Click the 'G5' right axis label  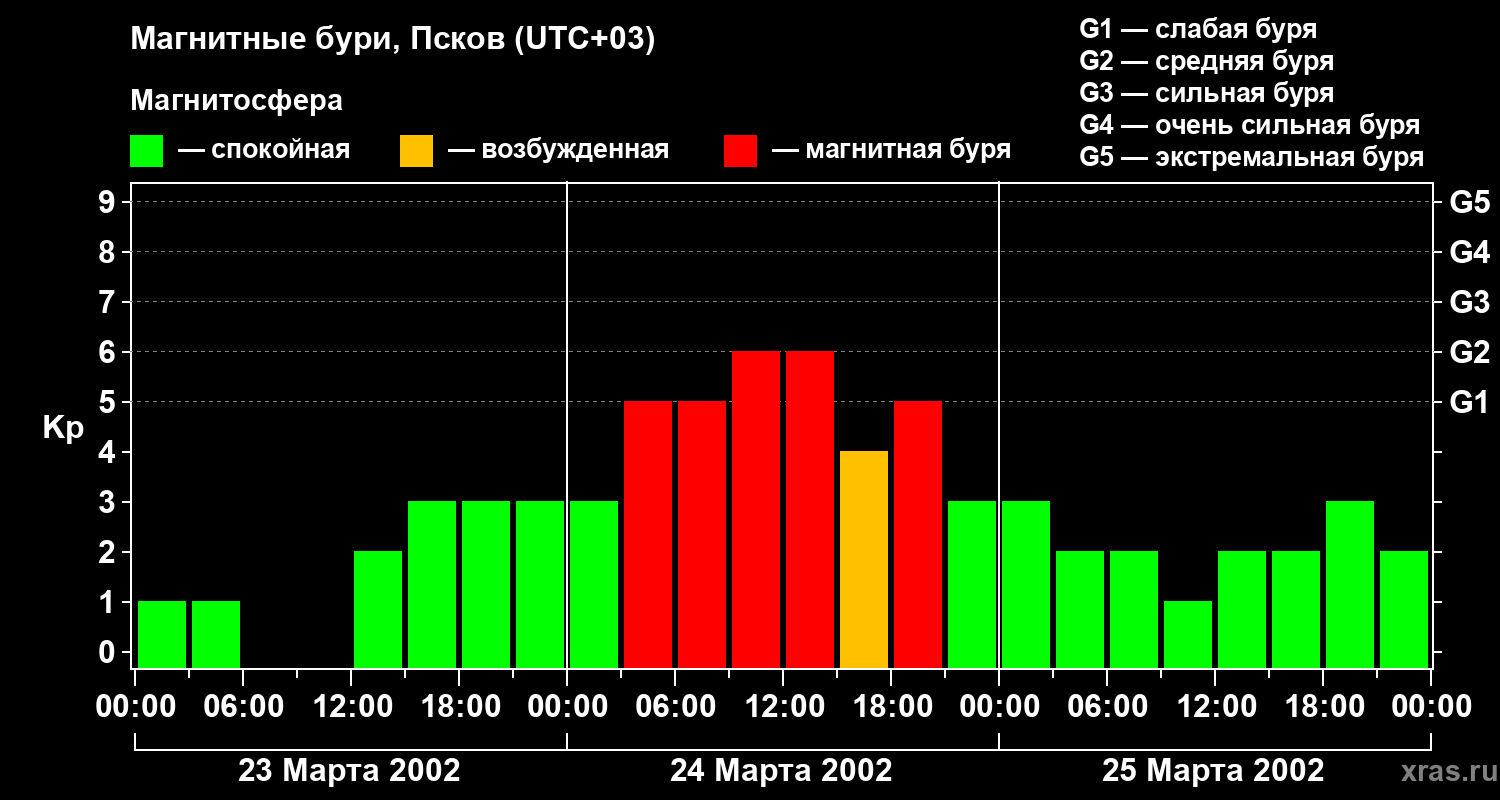pyautogui.click(x=1469, y=202)
